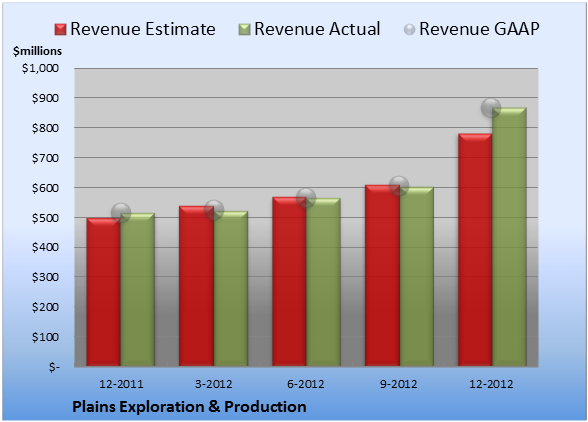Click the $700 y-axis label
The image size is (588, 422).
click(x=45, y=158)
